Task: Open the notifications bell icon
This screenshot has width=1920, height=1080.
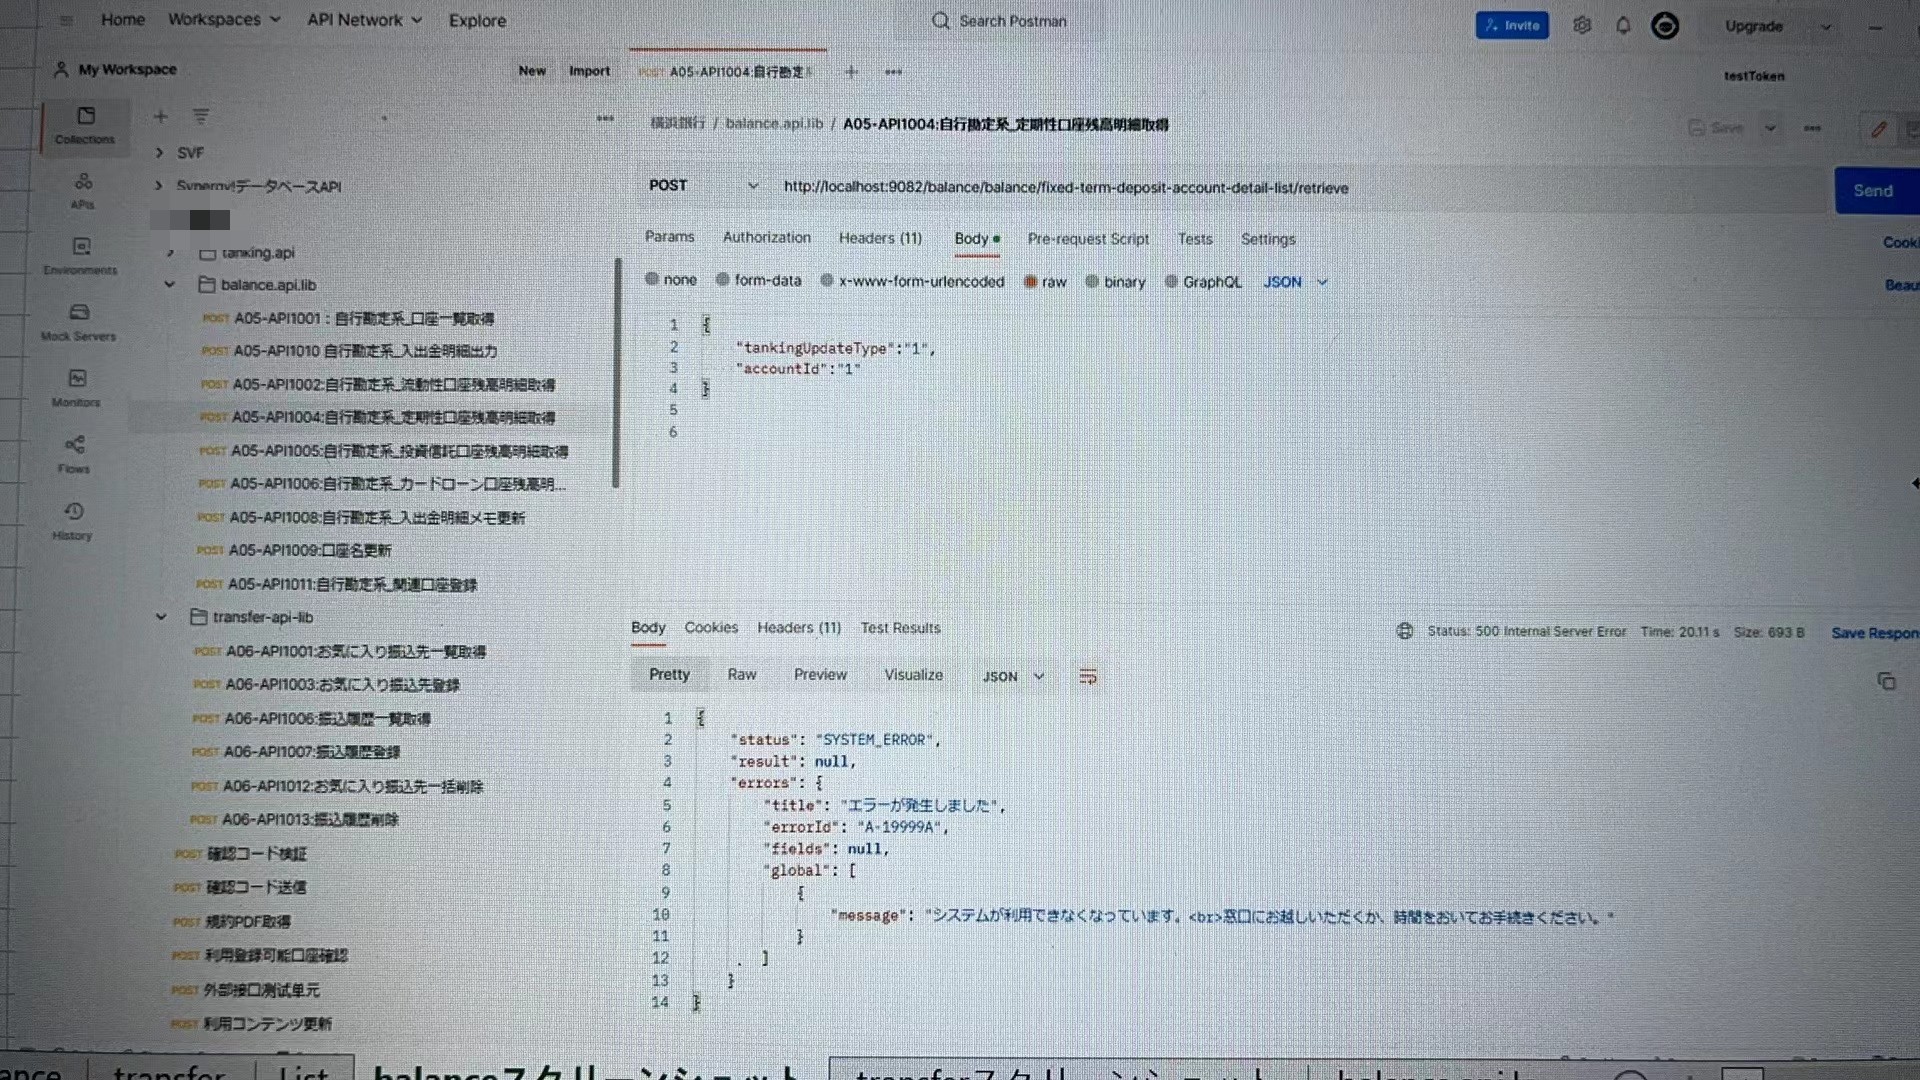Action: pos(1623,25)
